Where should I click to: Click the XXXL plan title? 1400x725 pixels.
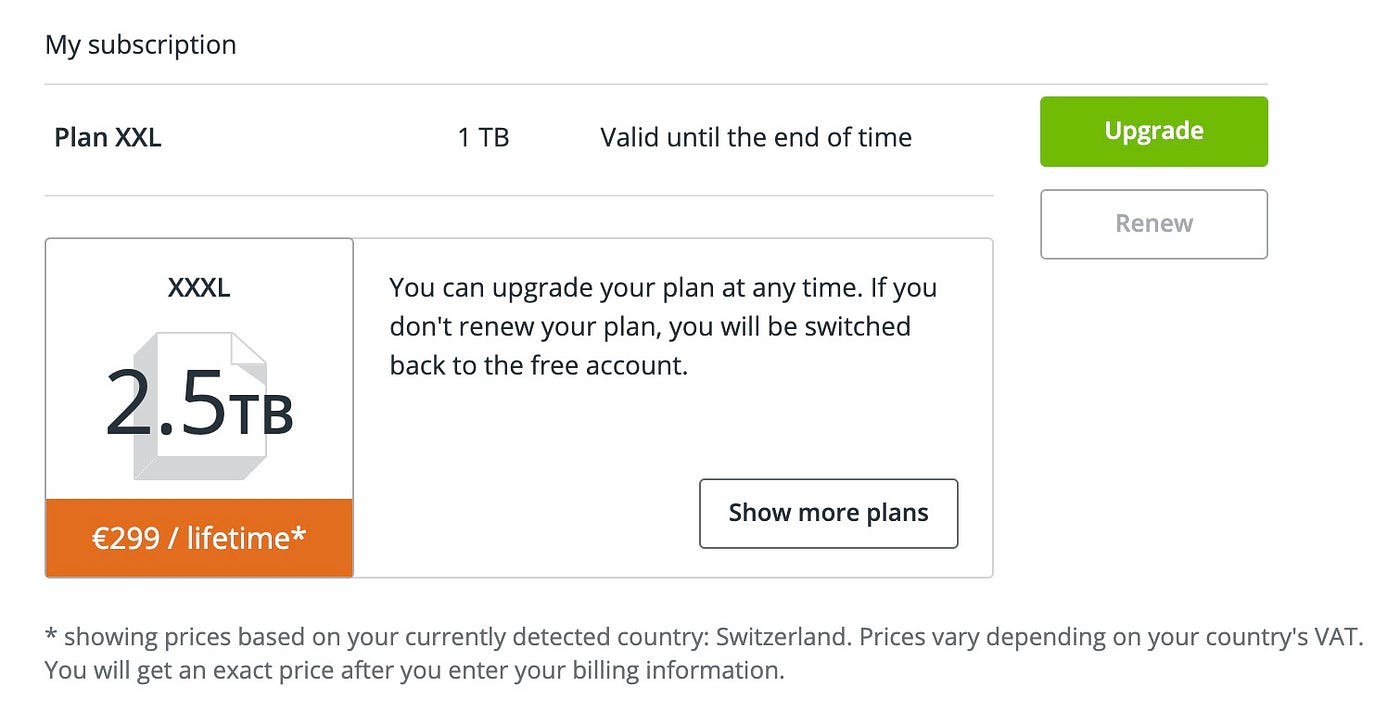point(199,289)
